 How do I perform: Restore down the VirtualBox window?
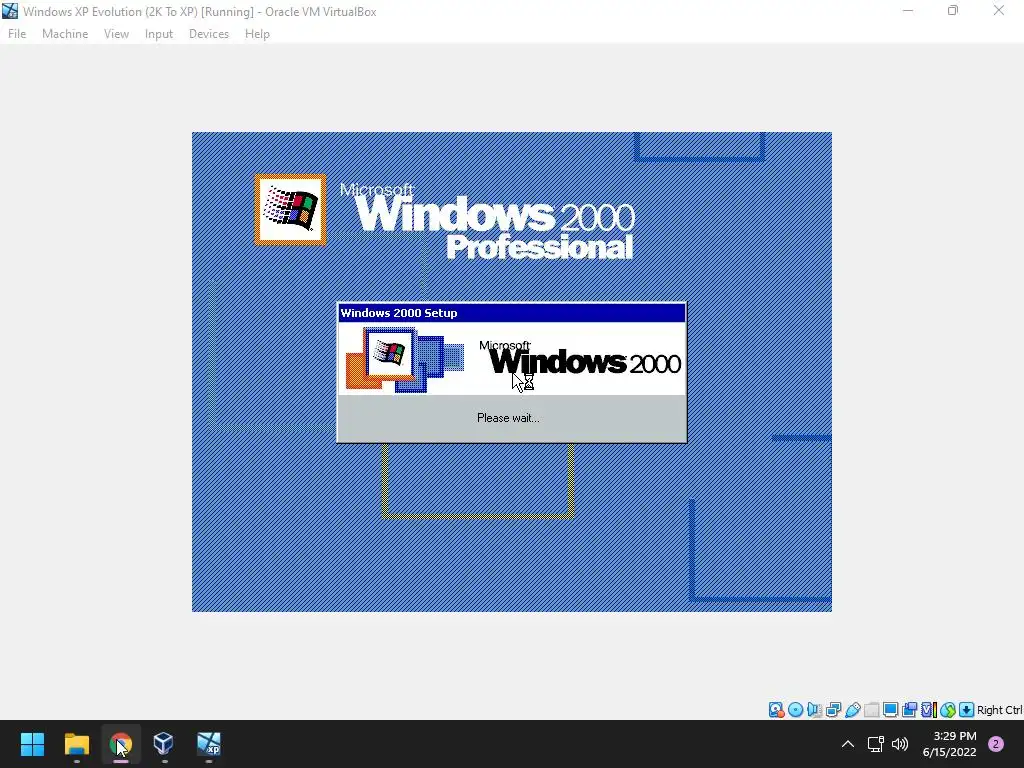click(x=953, y=11)
